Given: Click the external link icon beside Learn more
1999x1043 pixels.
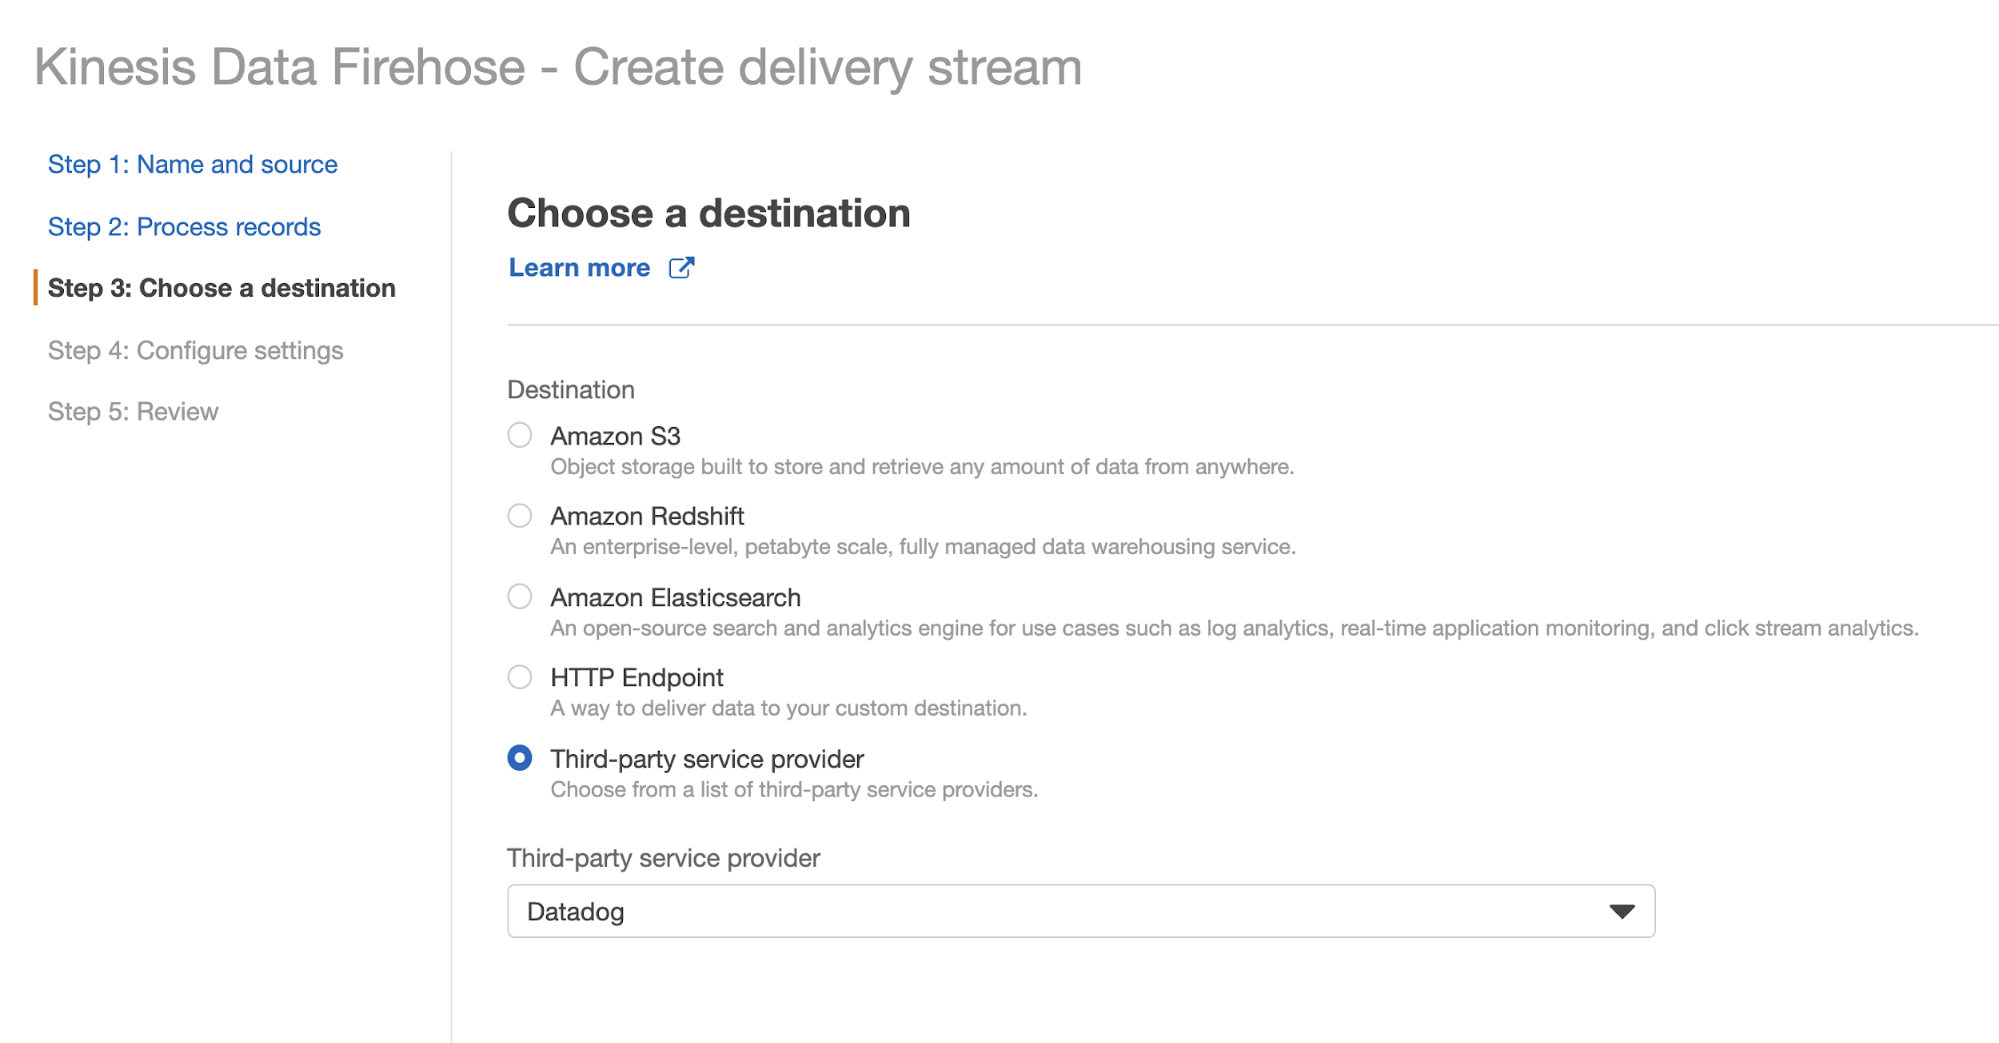Looking at the screenshot, I should click(681, 267).
